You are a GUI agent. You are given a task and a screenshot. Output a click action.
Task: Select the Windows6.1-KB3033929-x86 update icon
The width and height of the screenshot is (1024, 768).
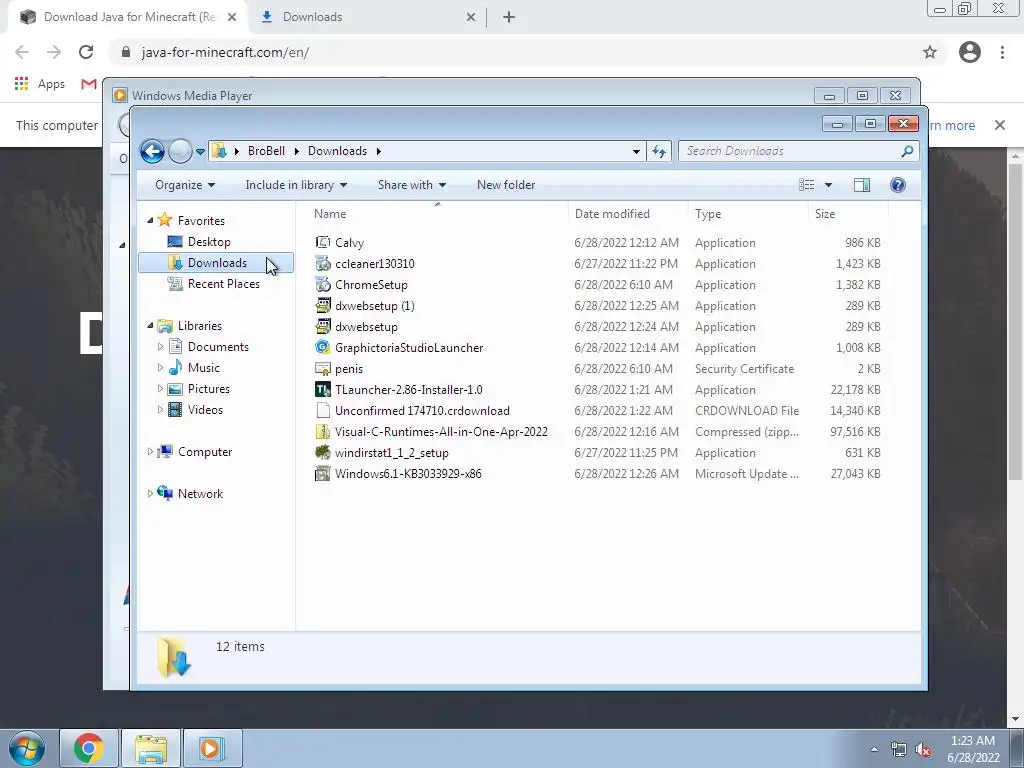[x=323, y=473]
